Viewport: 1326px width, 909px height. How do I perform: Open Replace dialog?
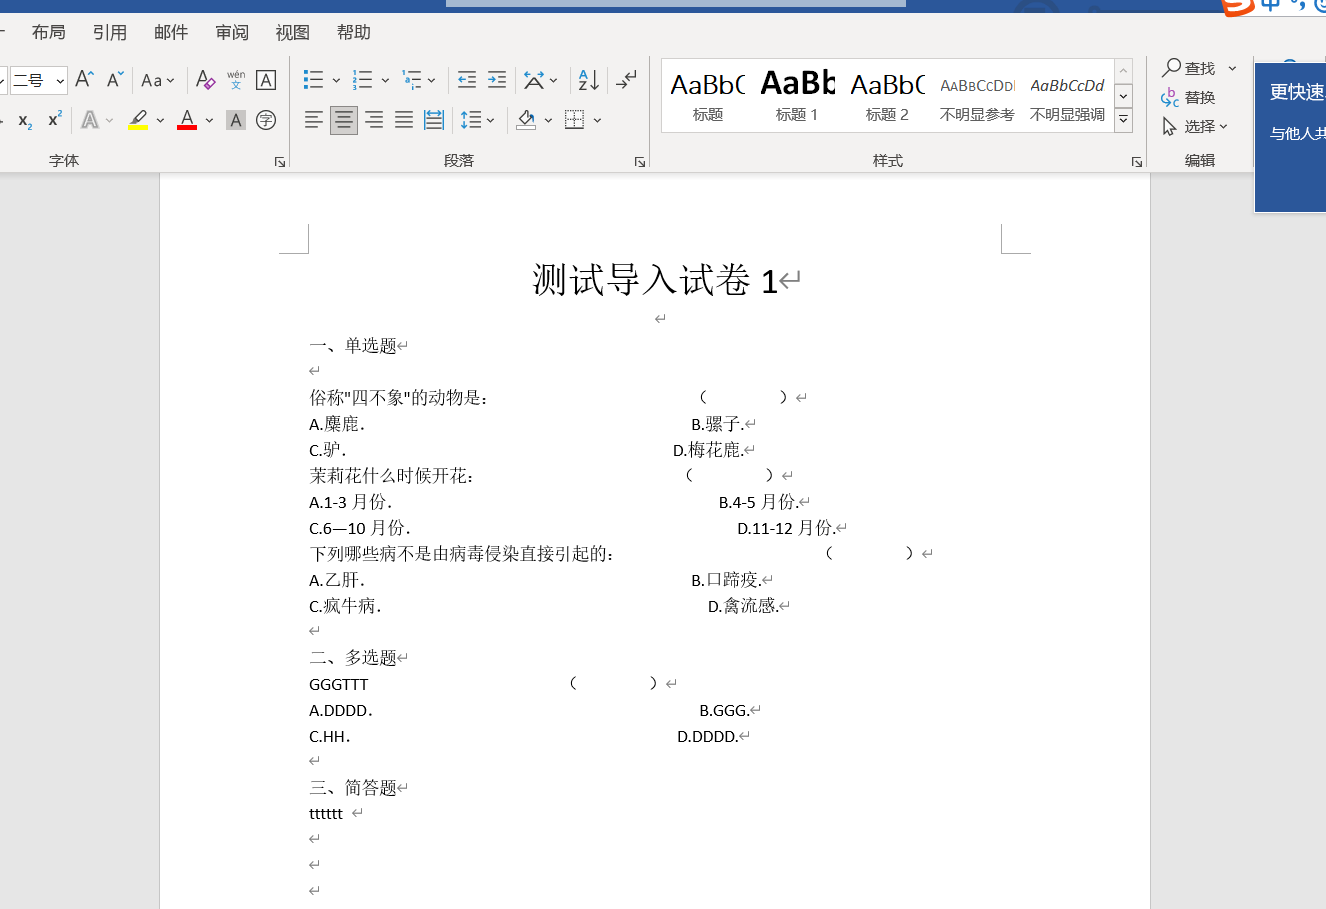coord(1188,97)
